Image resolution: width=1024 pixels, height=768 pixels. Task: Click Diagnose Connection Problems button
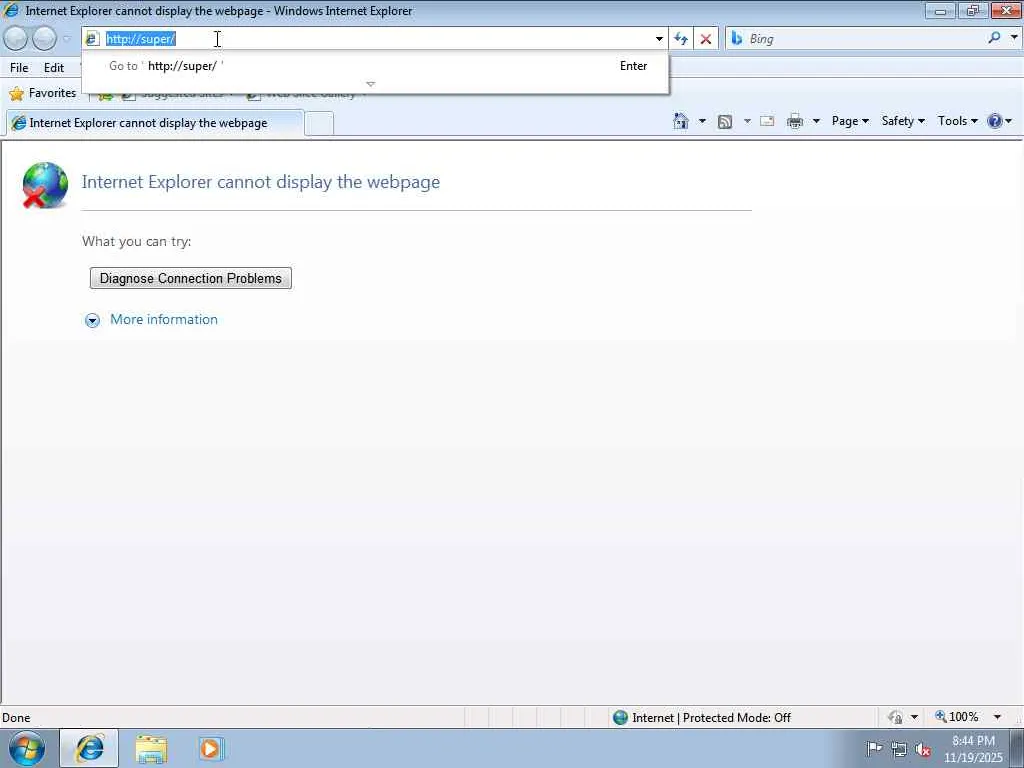[191, 278]
